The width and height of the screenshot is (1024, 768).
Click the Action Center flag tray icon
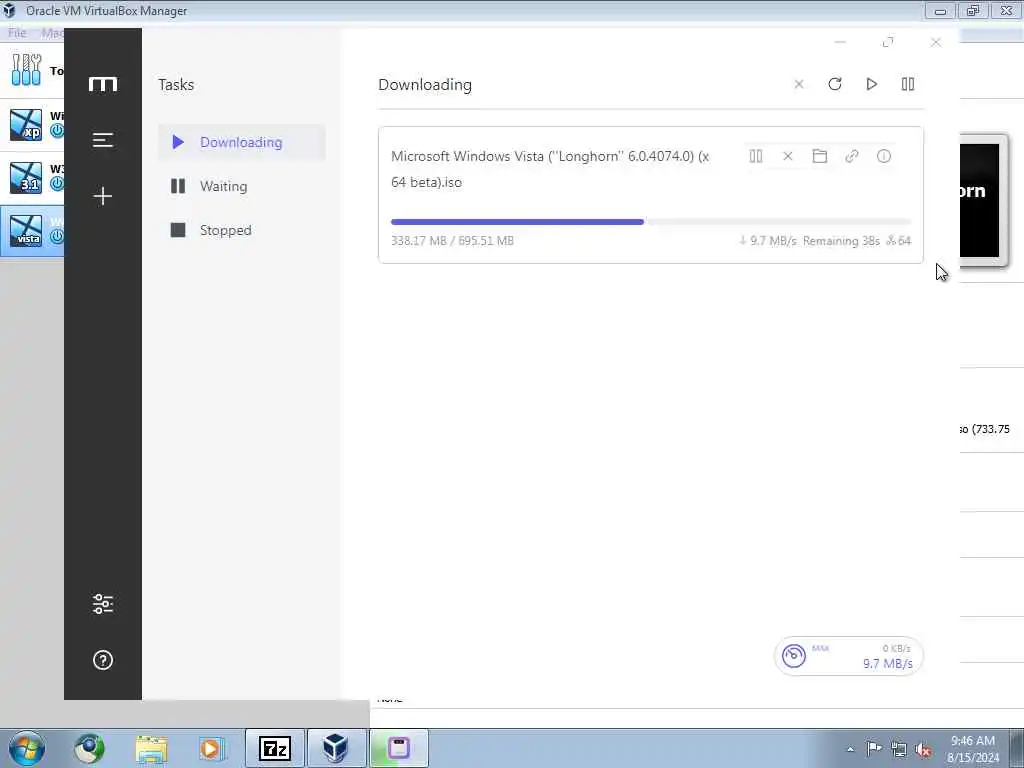pos(874,748)
